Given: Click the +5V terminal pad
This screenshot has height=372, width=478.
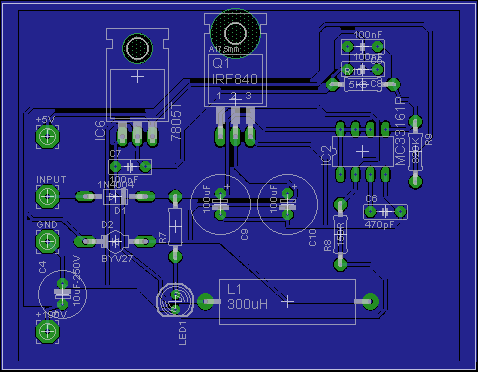Looking at the screenshot, I should (x=47, y=136).
